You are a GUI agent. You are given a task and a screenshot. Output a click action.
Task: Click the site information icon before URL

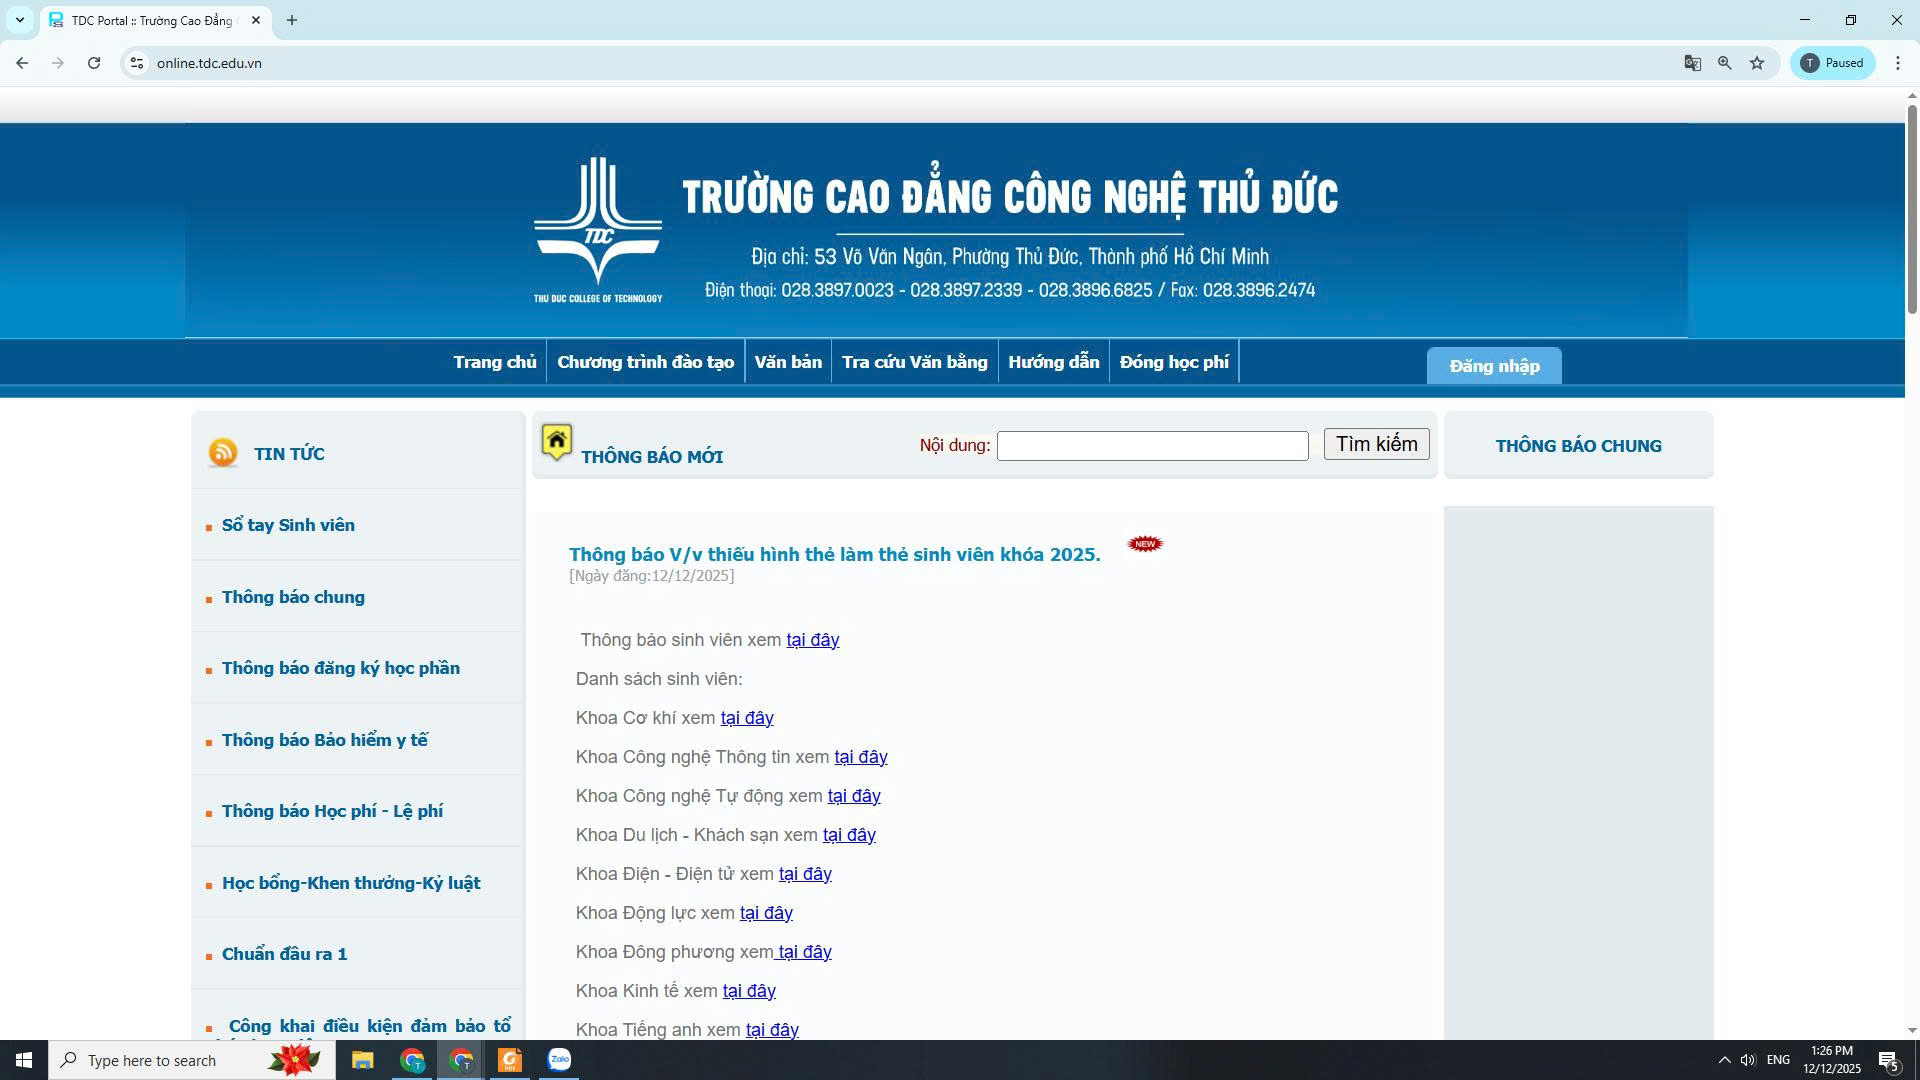point(138,63)
